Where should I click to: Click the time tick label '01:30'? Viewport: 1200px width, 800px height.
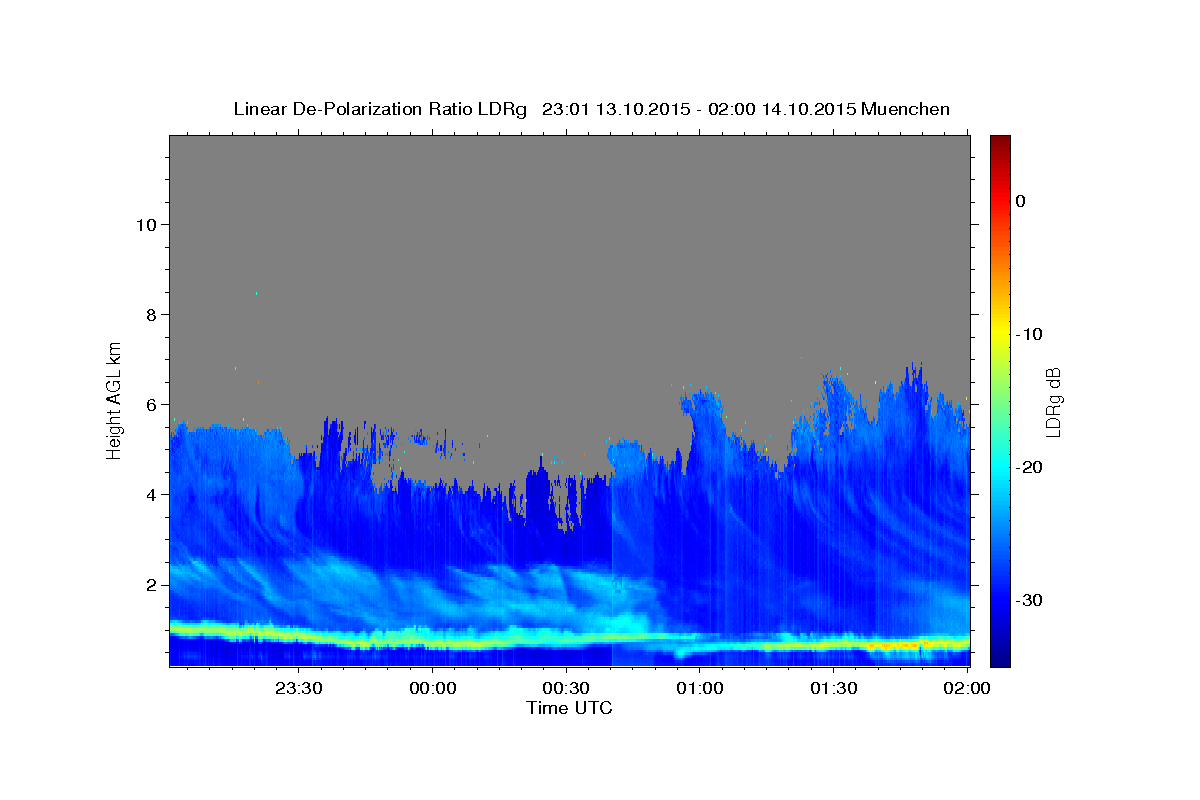pyautogui.click(x=834, y=688)
